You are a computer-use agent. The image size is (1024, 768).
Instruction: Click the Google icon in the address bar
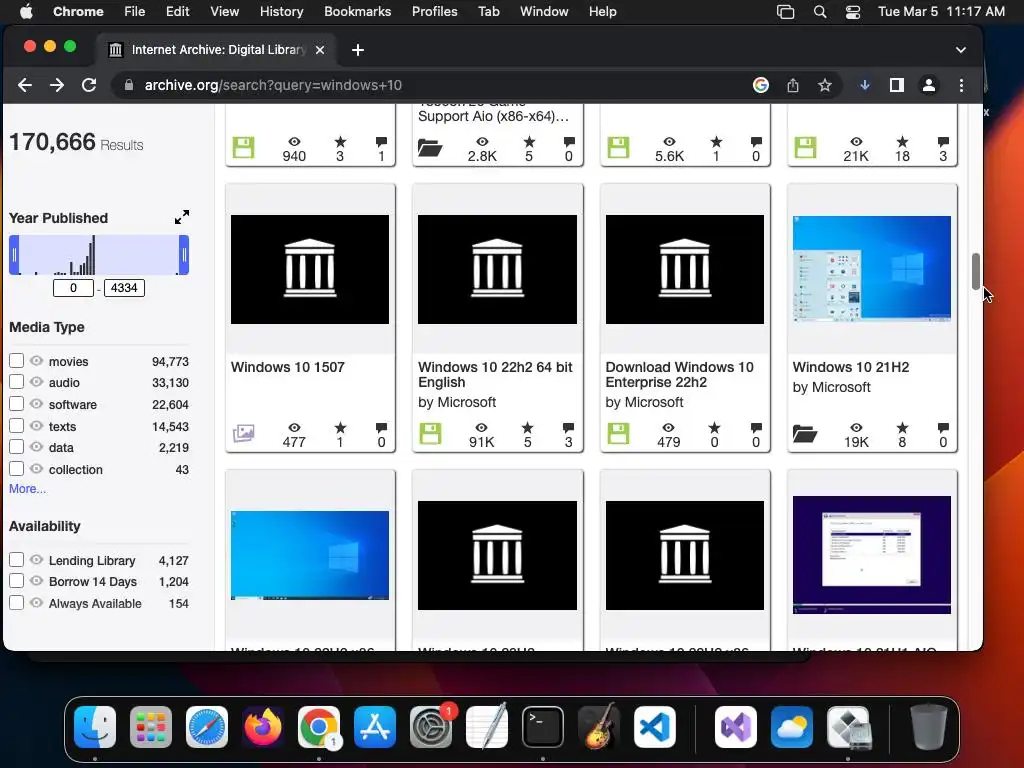tap(761, 85)
